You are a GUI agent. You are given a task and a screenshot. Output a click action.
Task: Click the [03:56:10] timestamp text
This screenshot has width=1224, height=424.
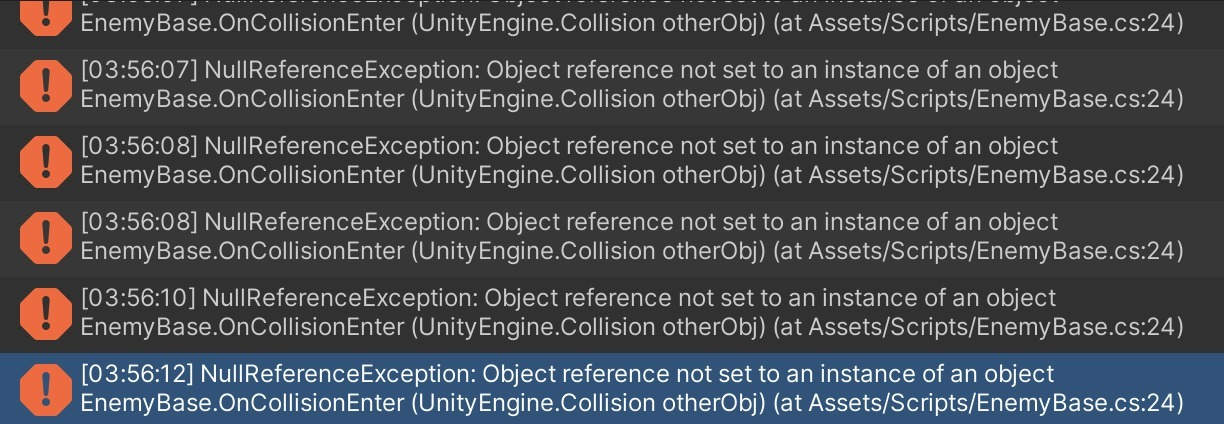coord(138,299)
